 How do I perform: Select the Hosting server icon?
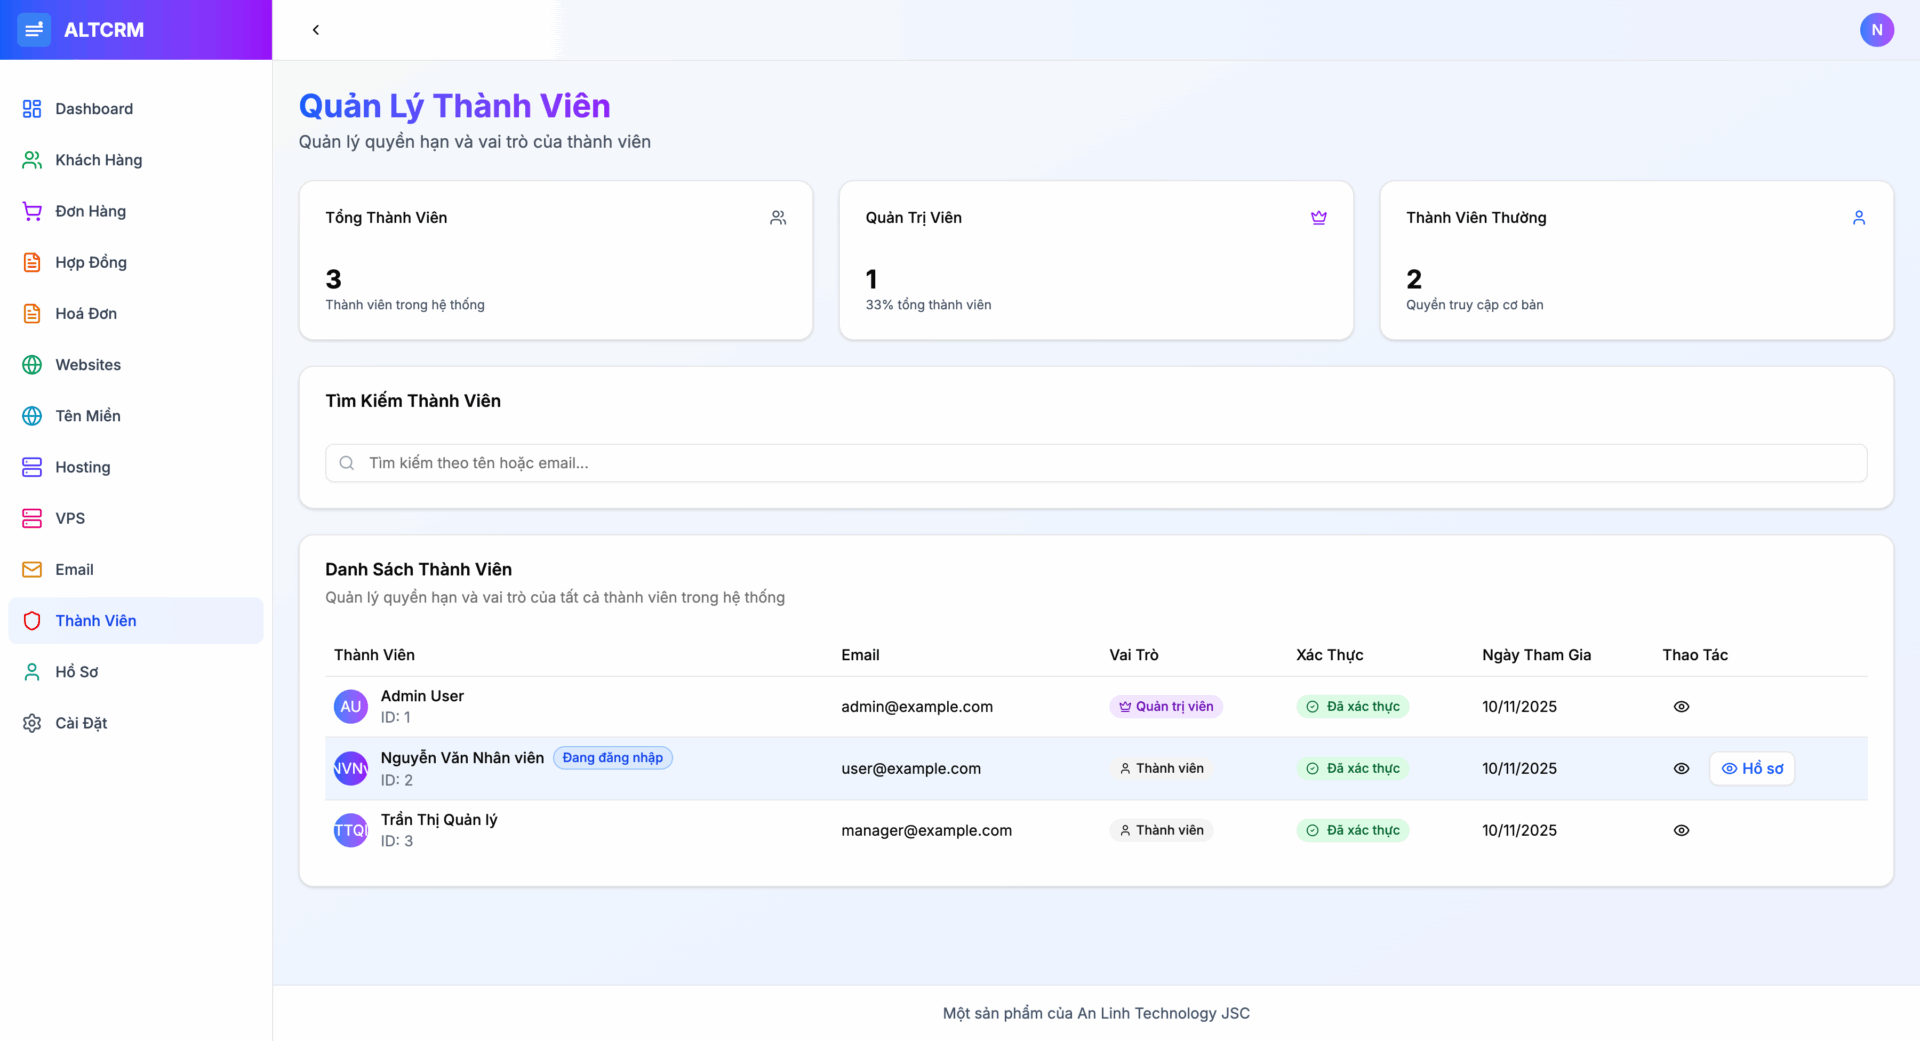coord(31,467)
